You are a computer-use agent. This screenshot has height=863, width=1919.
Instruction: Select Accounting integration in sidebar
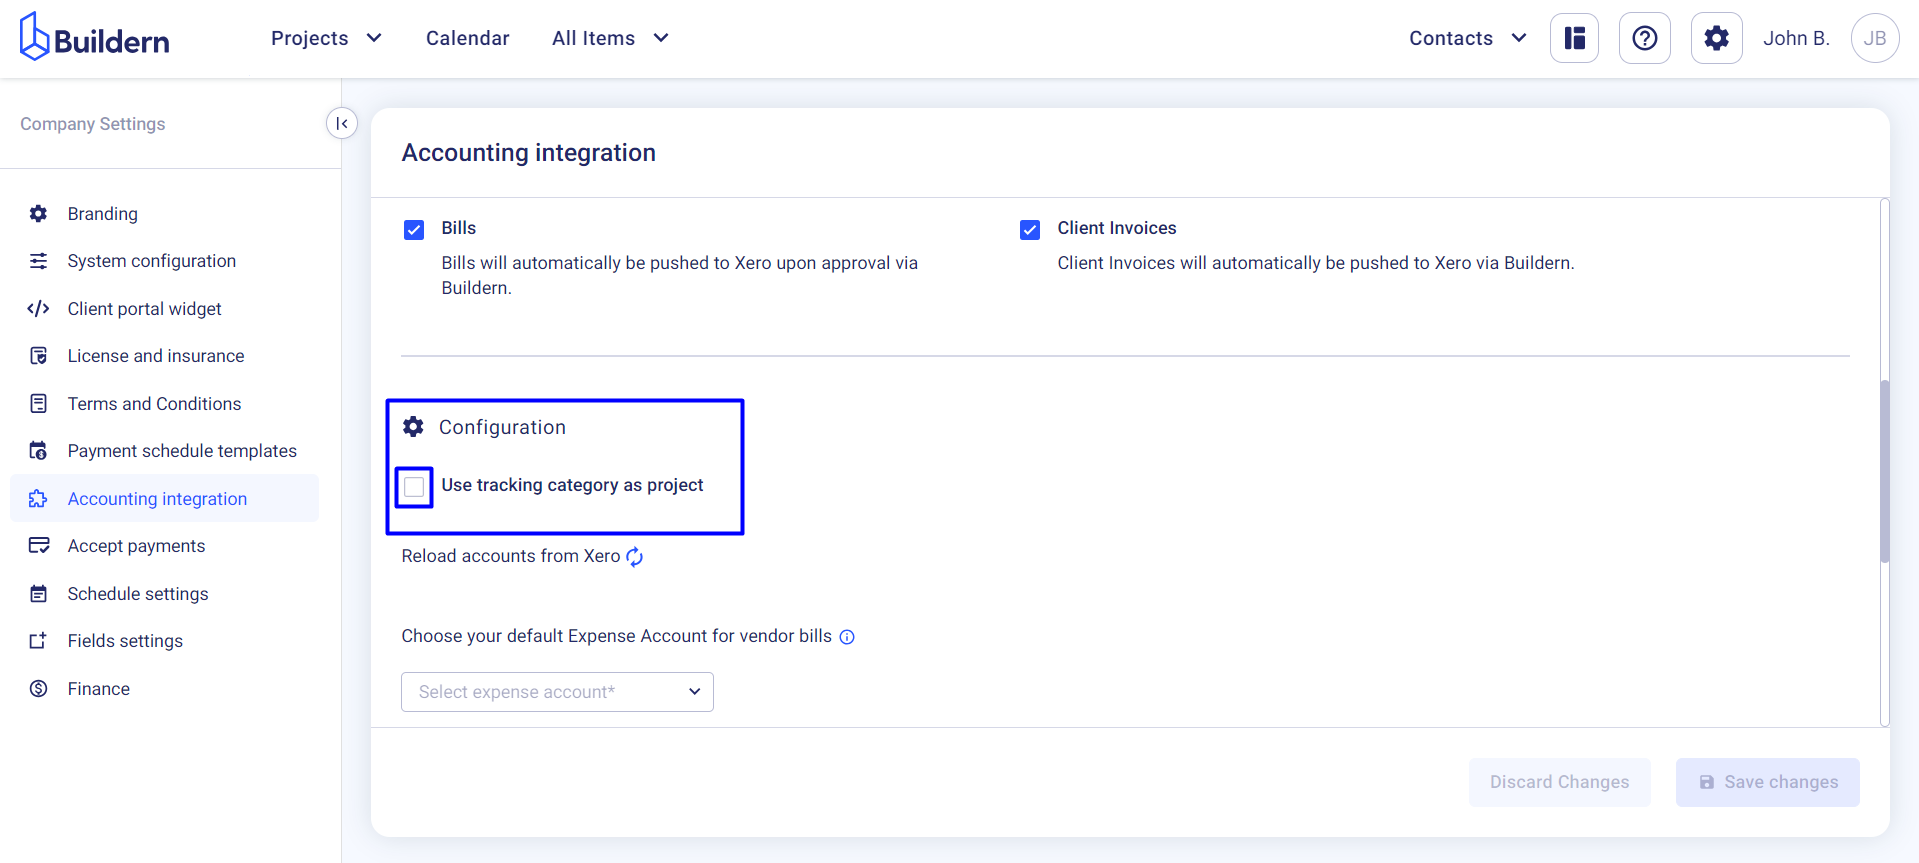164,498
